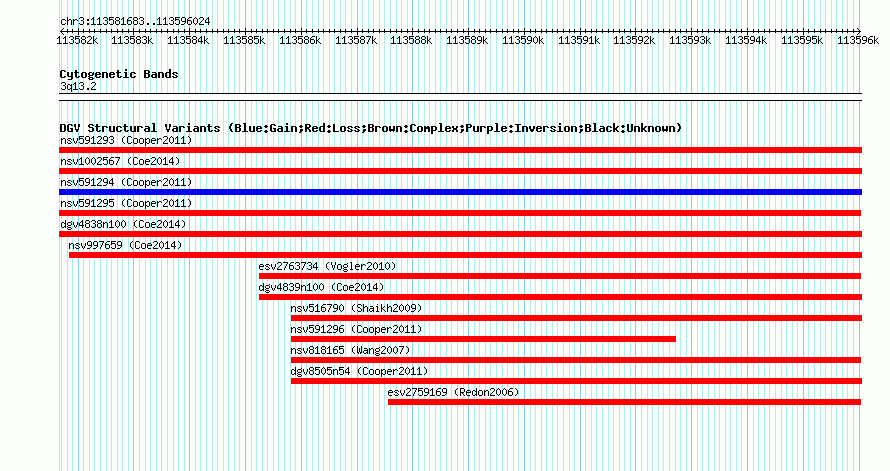Select esv2763734 (Vogler2010) label
This screenshot has width=890, height=471.
pyautogui.click(x=327, y=266)
